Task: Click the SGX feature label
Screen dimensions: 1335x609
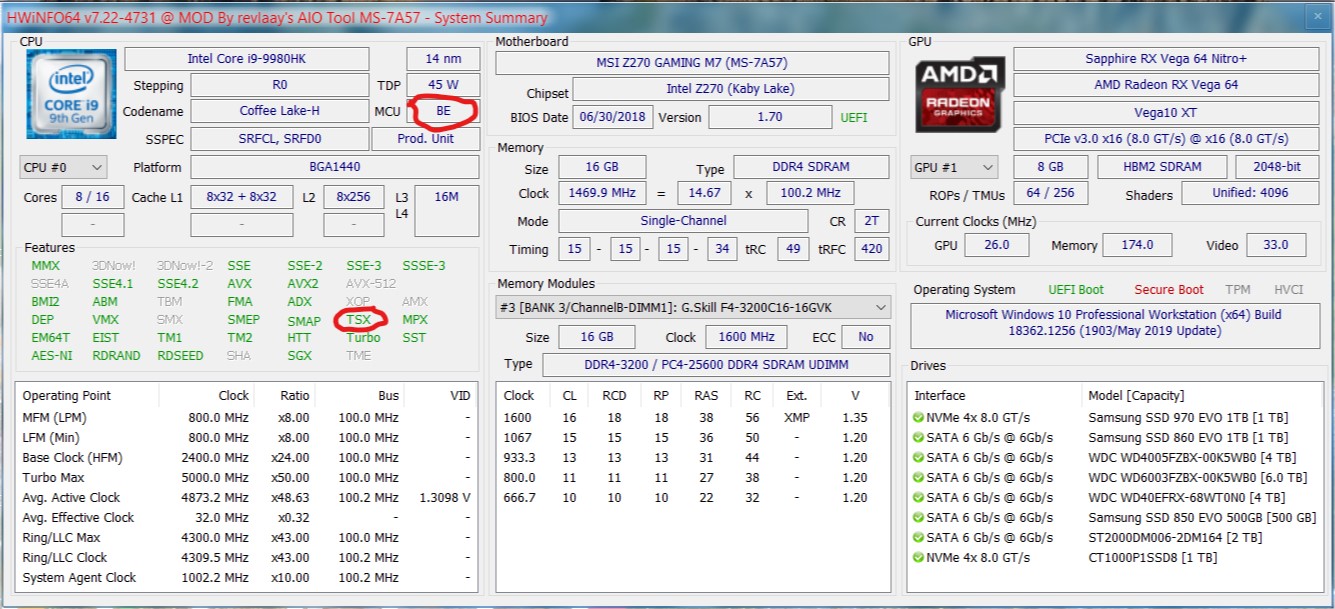Action: coord(299,356)
